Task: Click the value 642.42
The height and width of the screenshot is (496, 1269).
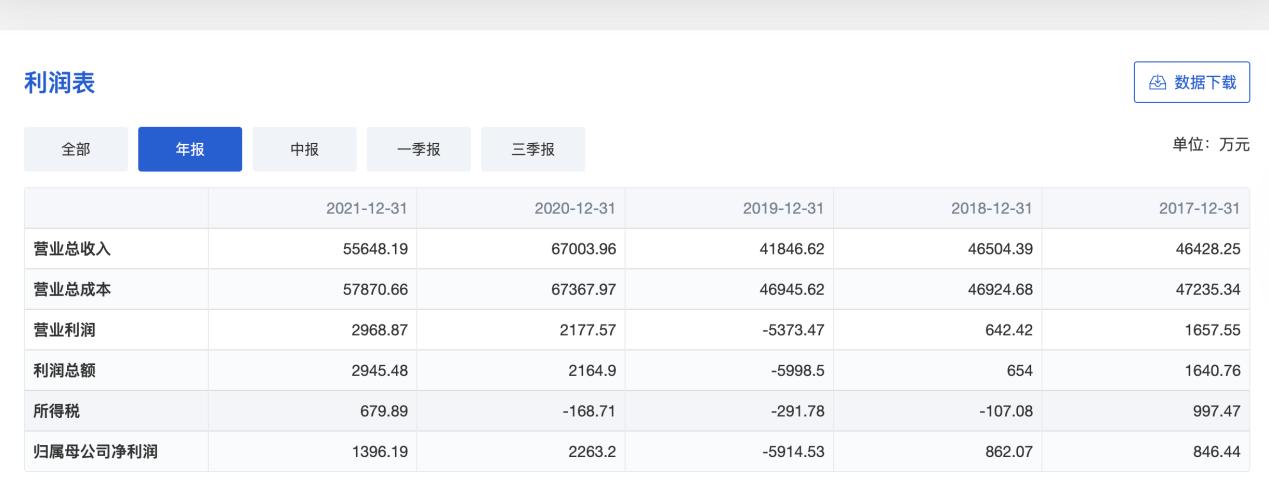Action: click(x=1008, y=330)
